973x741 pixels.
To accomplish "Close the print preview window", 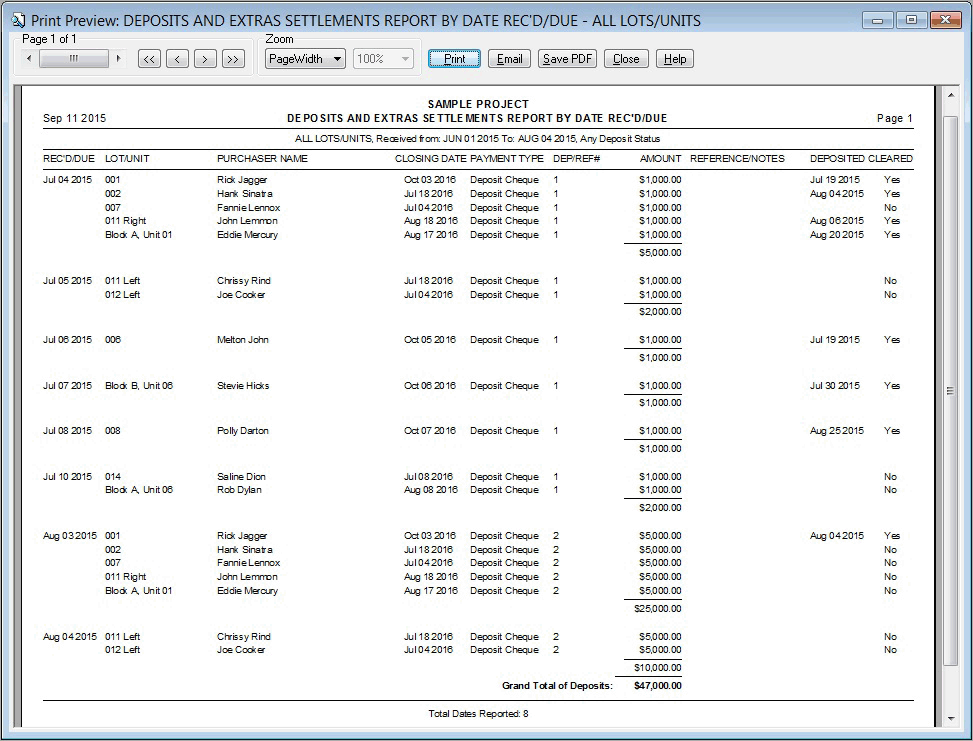I will [x=626, y=58].
